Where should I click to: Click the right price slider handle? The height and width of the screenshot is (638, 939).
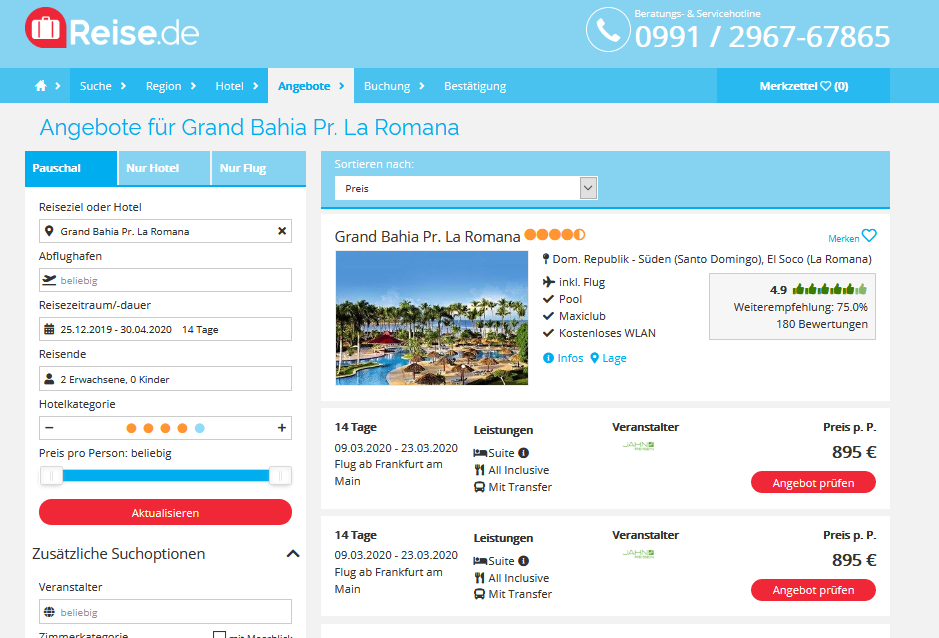click(x=280, y=476)
